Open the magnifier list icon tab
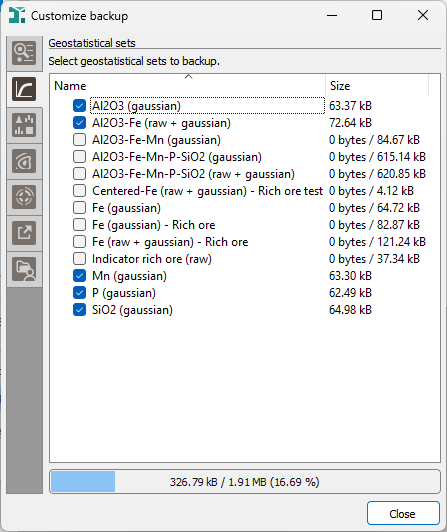The image size is (447, 532). (24, 53)
